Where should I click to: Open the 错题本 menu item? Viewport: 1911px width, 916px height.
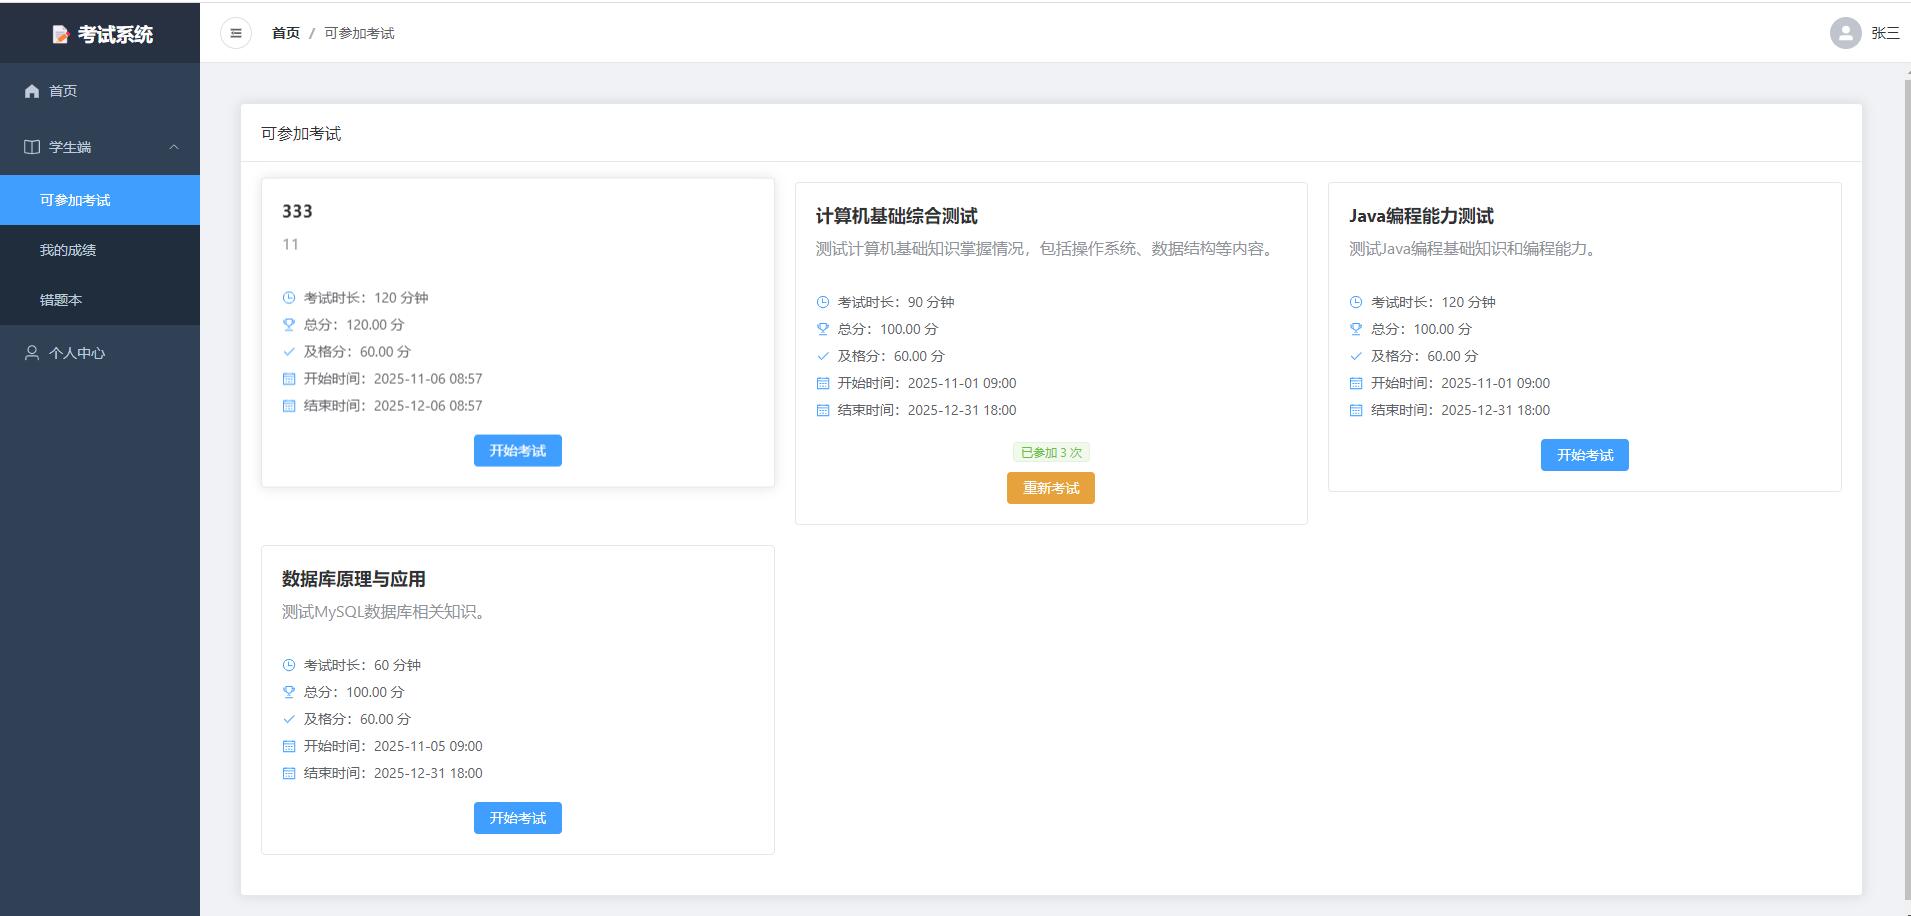[61, 300]
